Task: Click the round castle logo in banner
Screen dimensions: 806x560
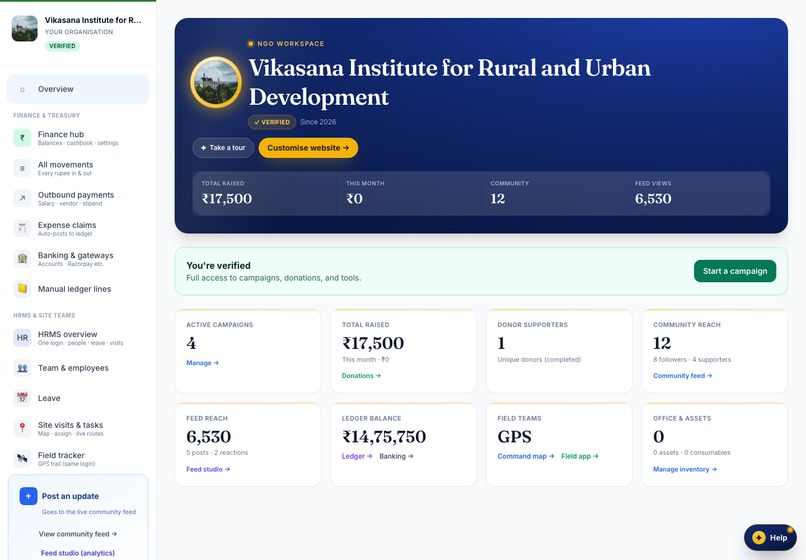Action: [x=216, y=82]
